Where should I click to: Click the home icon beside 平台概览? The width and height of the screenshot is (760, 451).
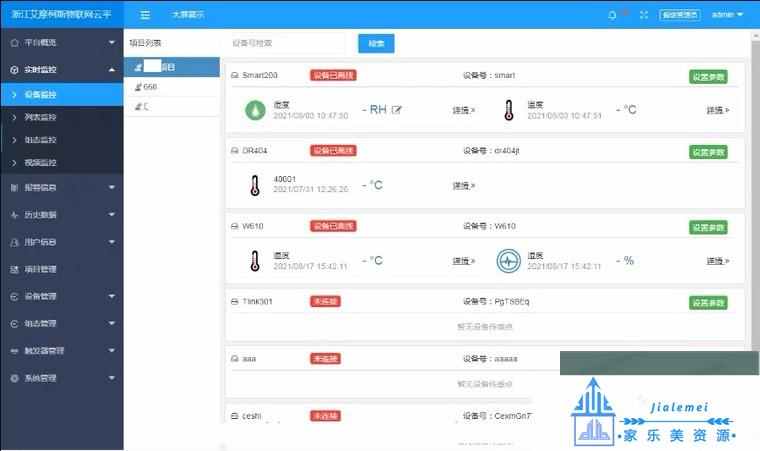15,43
